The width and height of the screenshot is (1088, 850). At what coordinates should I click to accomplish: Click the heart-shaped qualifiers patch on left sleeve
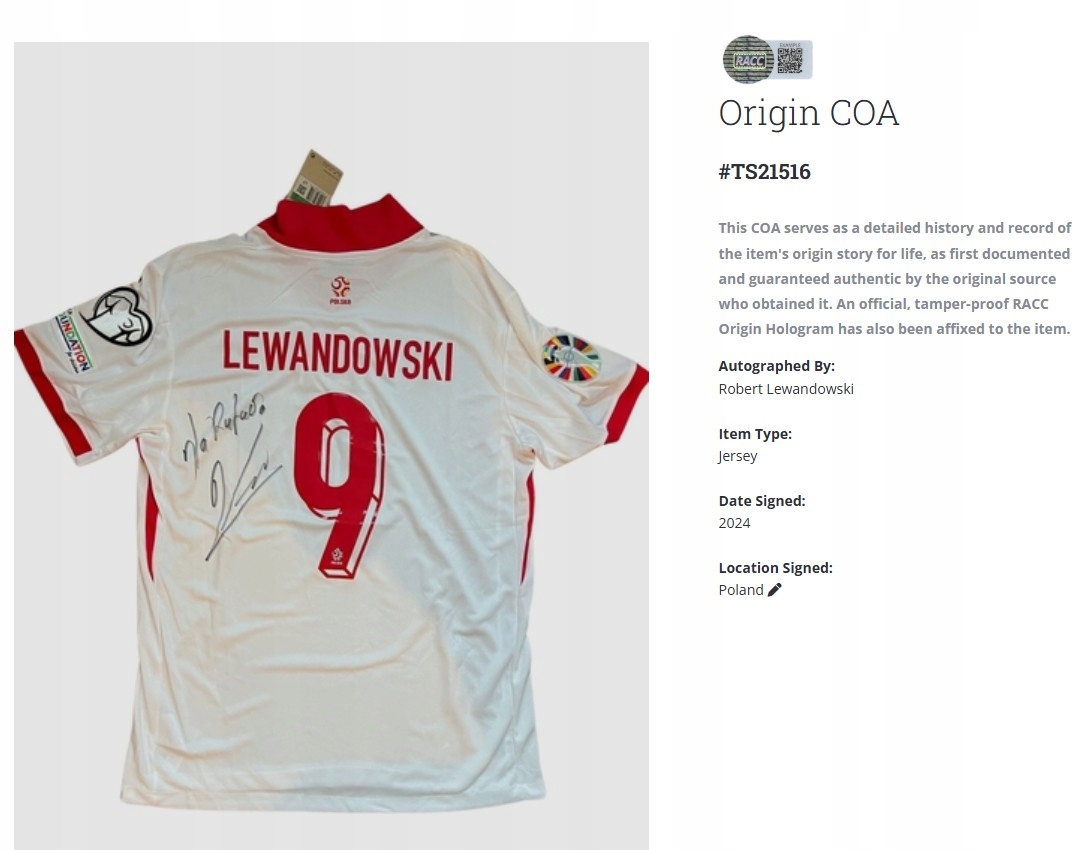coord(119,317)
